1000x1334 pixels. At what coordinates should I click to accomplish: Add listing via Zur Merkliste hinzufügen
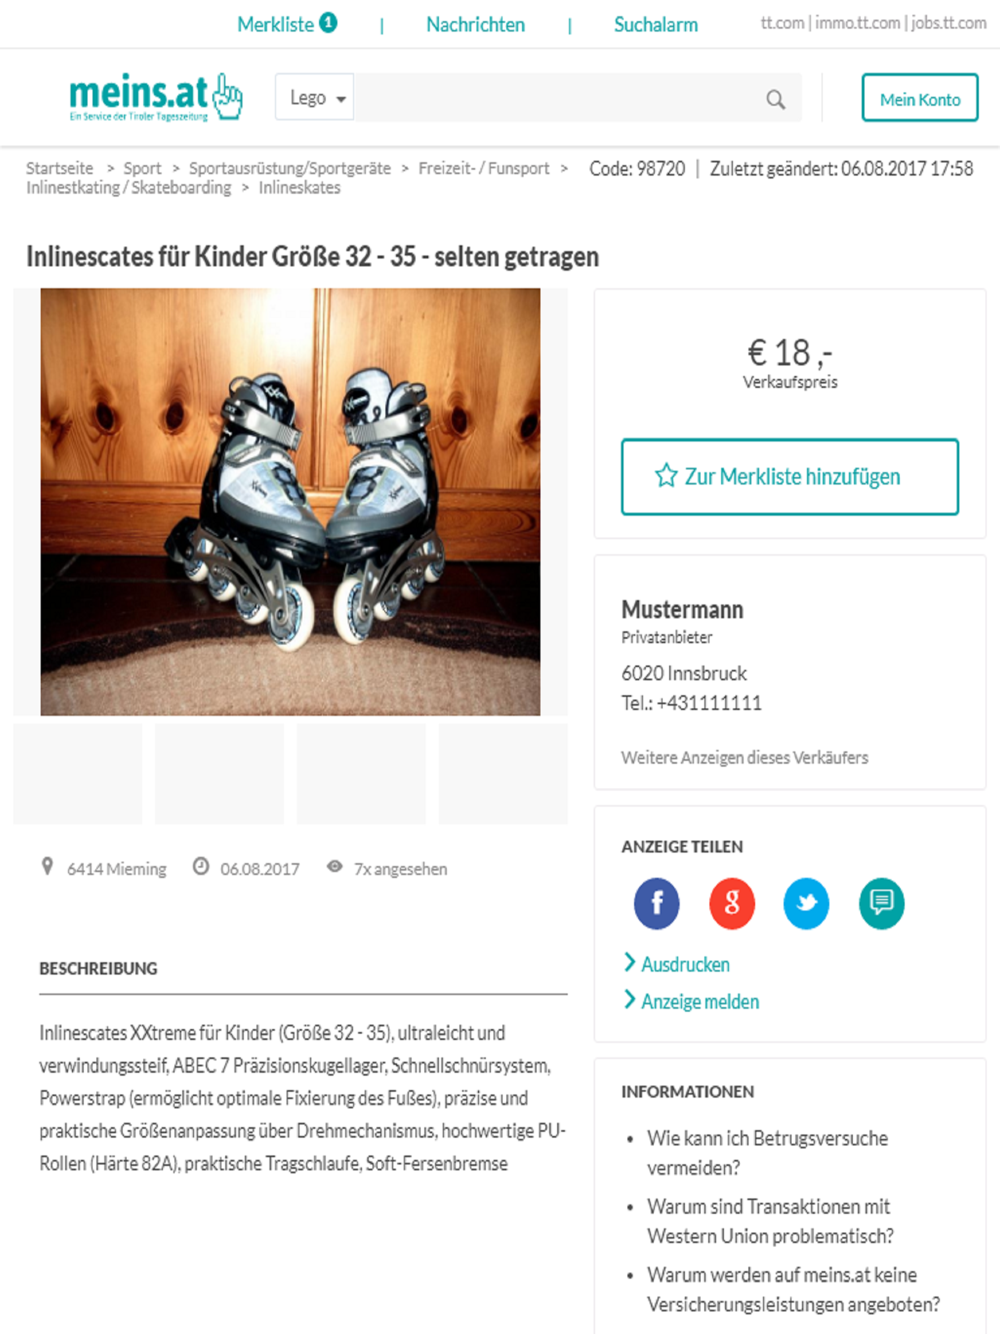coord(790,477)
